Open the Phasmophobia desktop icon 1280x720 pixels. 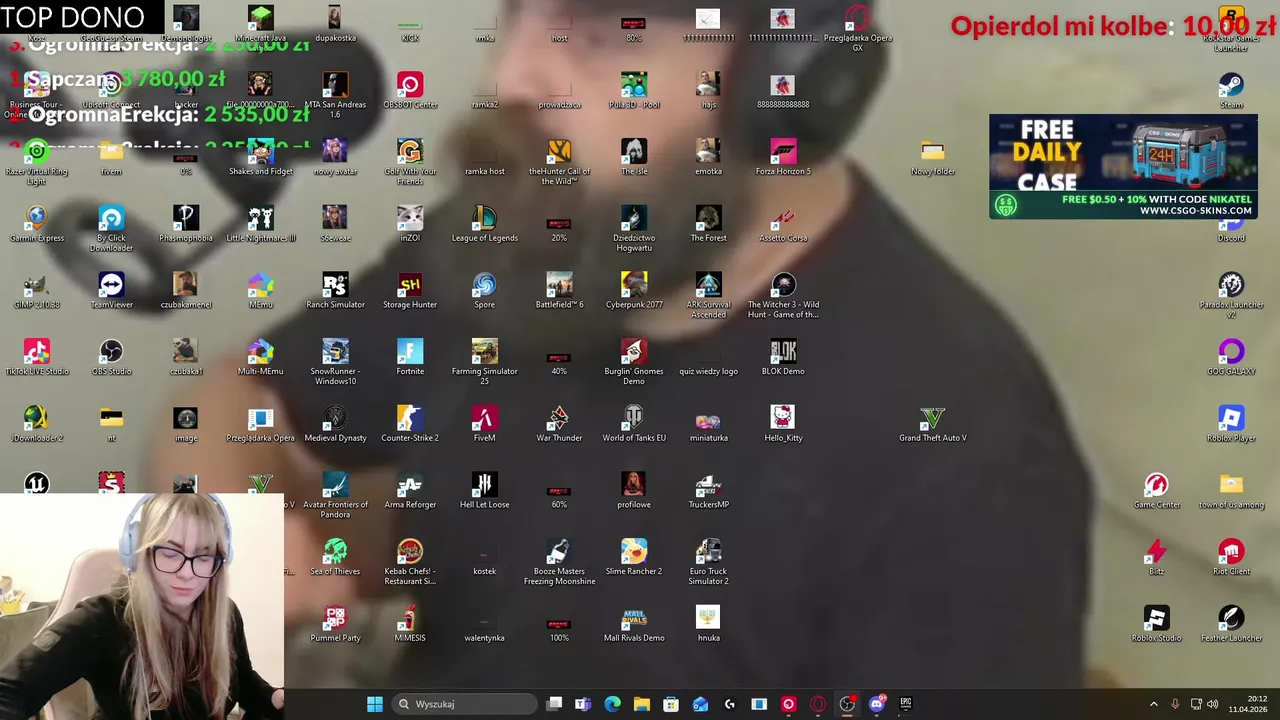point(186,224)
